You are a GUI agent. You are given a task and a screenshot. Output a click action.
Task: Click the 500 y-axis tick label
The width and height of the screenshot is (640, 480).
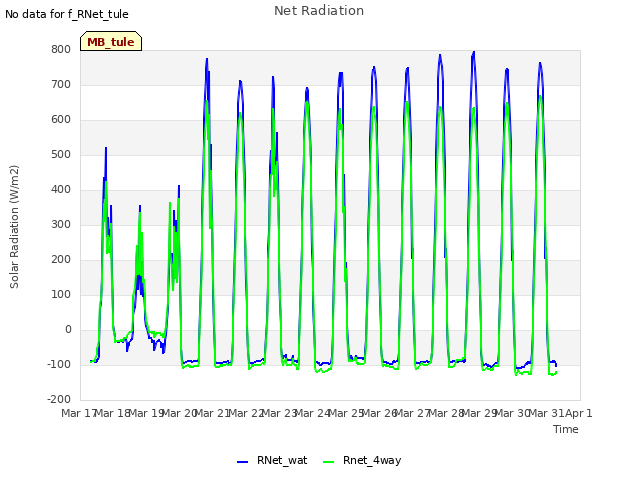[x=61, y=155]
